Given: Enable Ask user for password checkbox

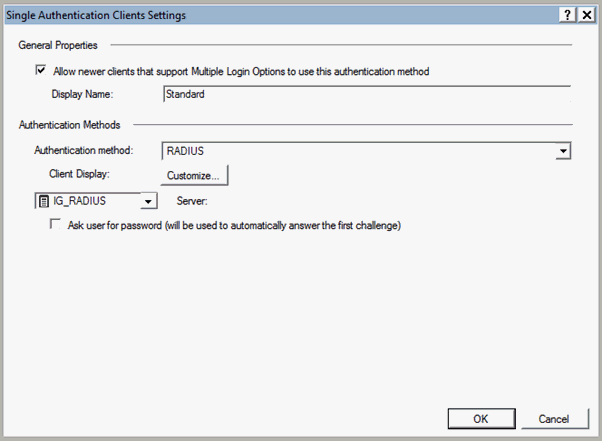Looking at the screenshot, I should click(x=55, y=225).
